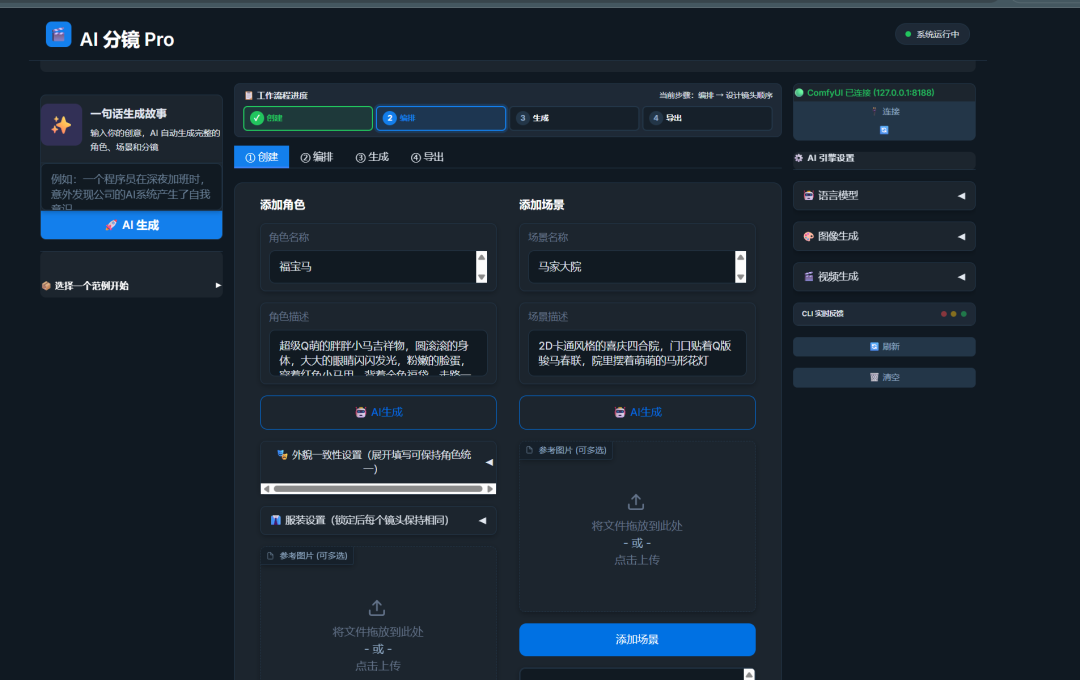Screen dimensions: 1080x680
Task: Click the AI 分镜 Pro logo icon in header
Action: 57,33
